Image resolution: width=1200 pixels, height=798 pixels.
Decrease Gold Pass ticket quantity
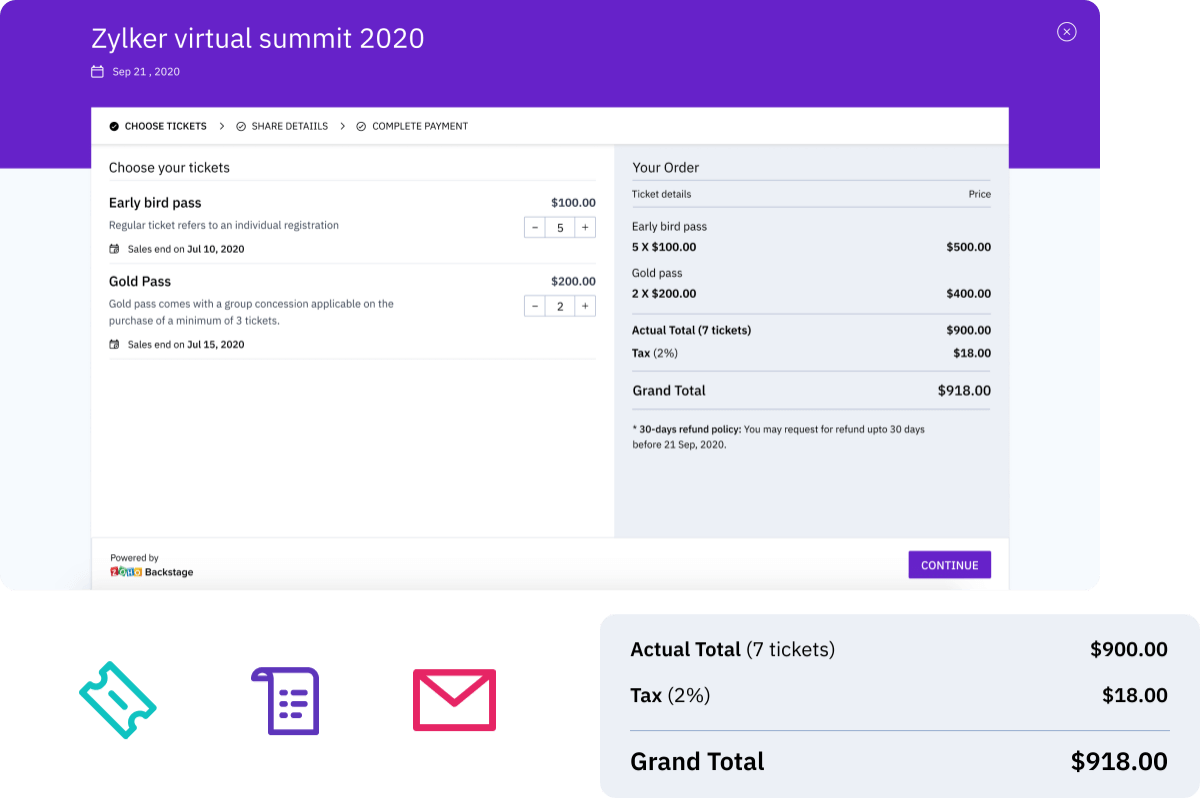tap(535, 306)
